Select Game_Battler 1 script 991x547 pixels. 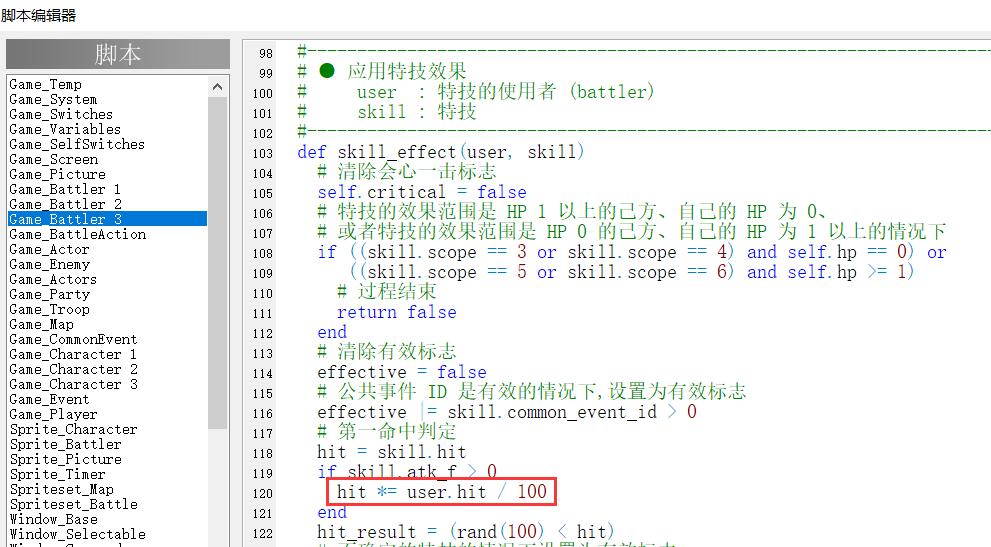[x=64, y=190]
